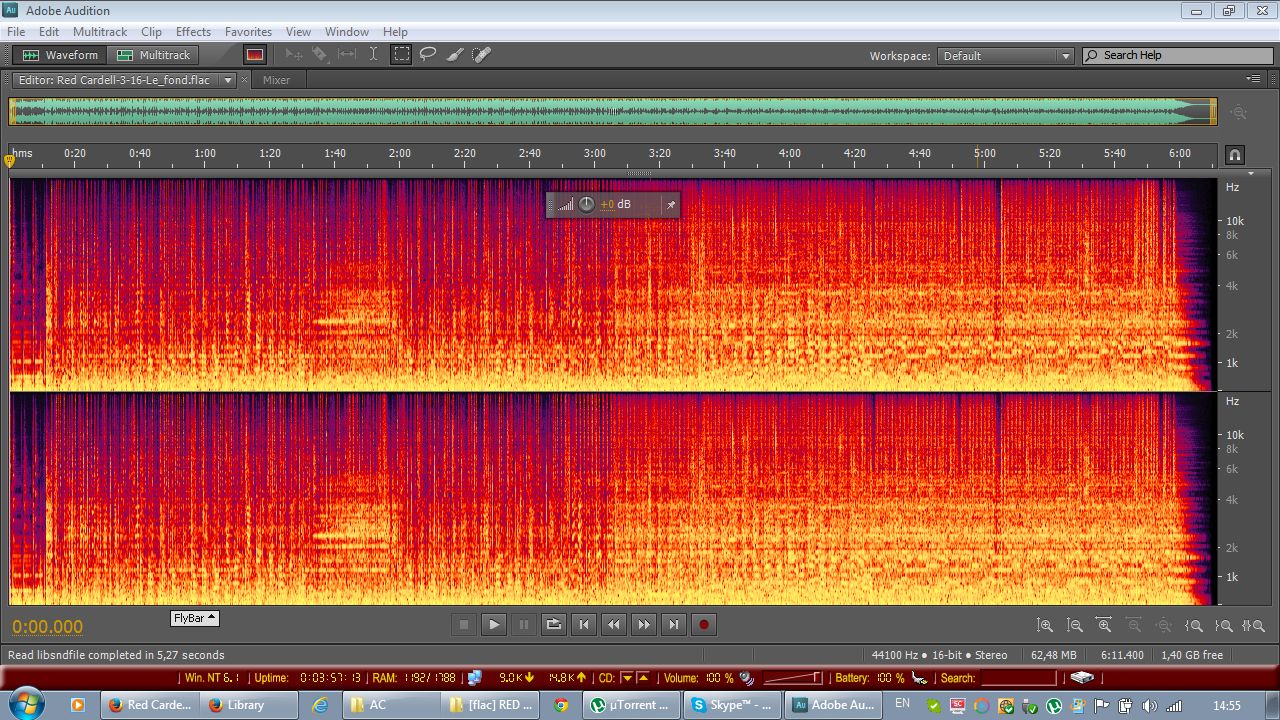Toggle the spectral frequency display
Image resolution: width=1280 pixels, height=720 pixels.
(x=255, y=55)
